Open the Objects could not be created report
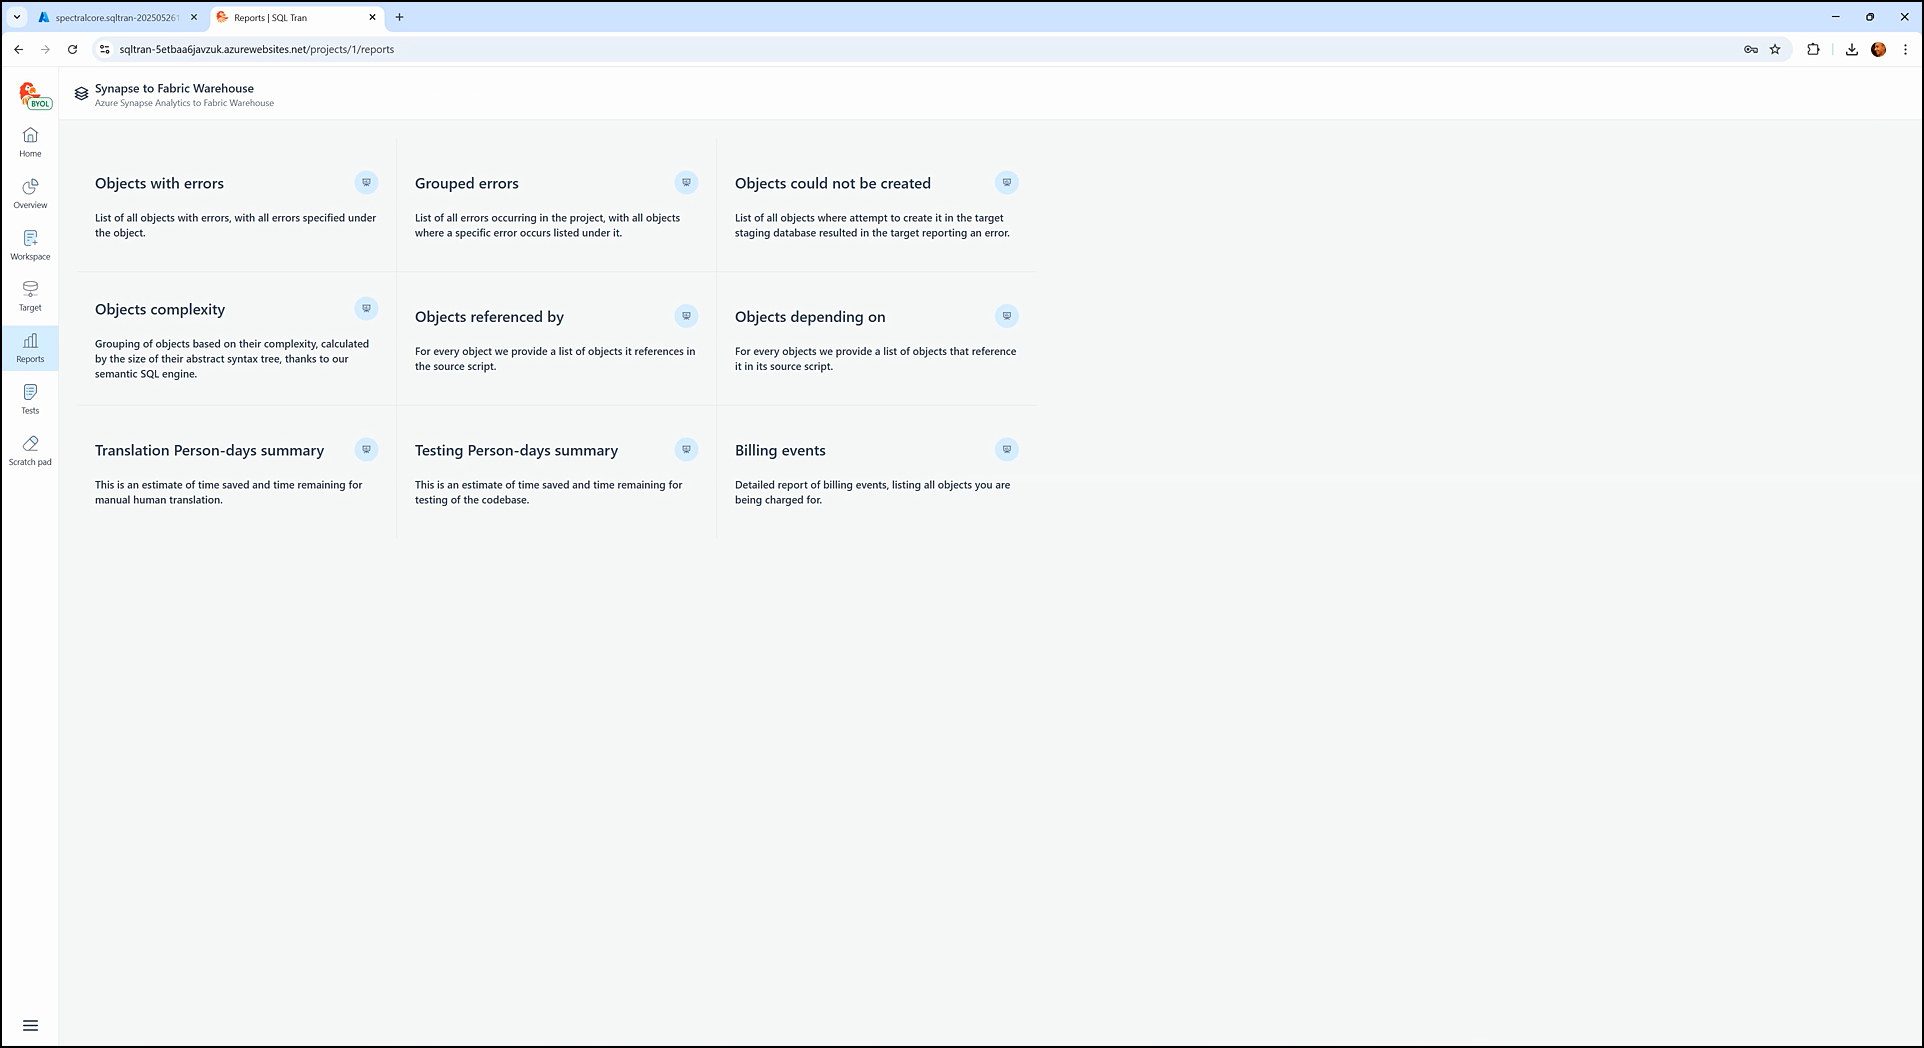The width and height of the screenshot is (1924, 1048). [x=832, y=184]
